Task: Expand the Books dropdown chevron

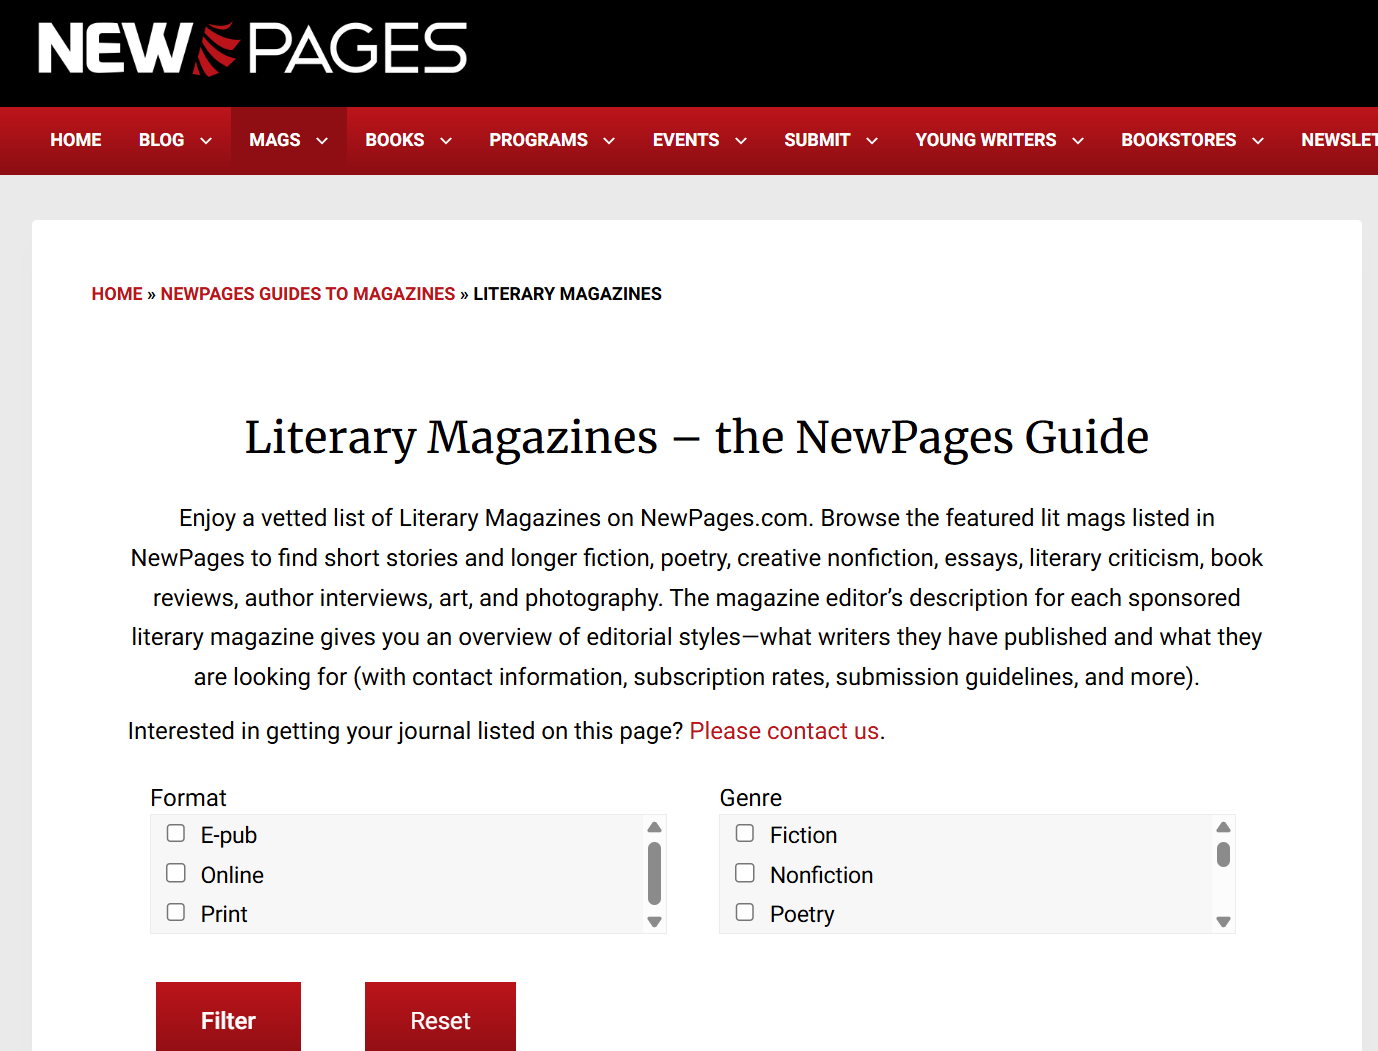Action: tap(446, 141)
